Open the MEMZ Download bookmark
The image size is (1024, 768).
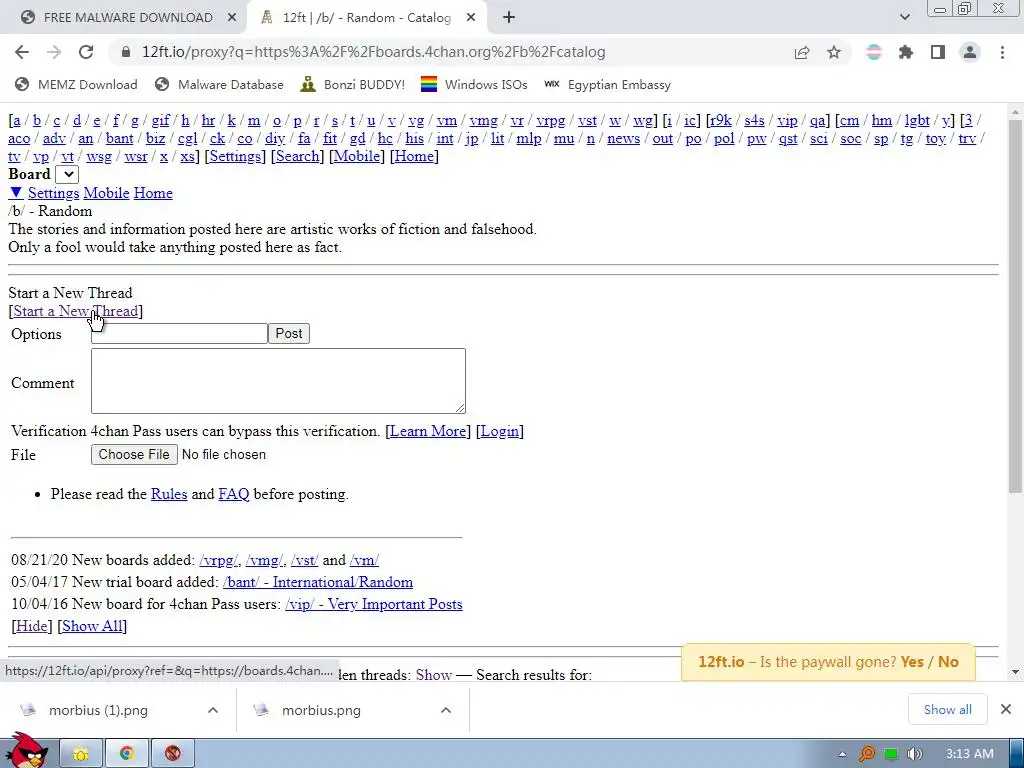[76, 84]
